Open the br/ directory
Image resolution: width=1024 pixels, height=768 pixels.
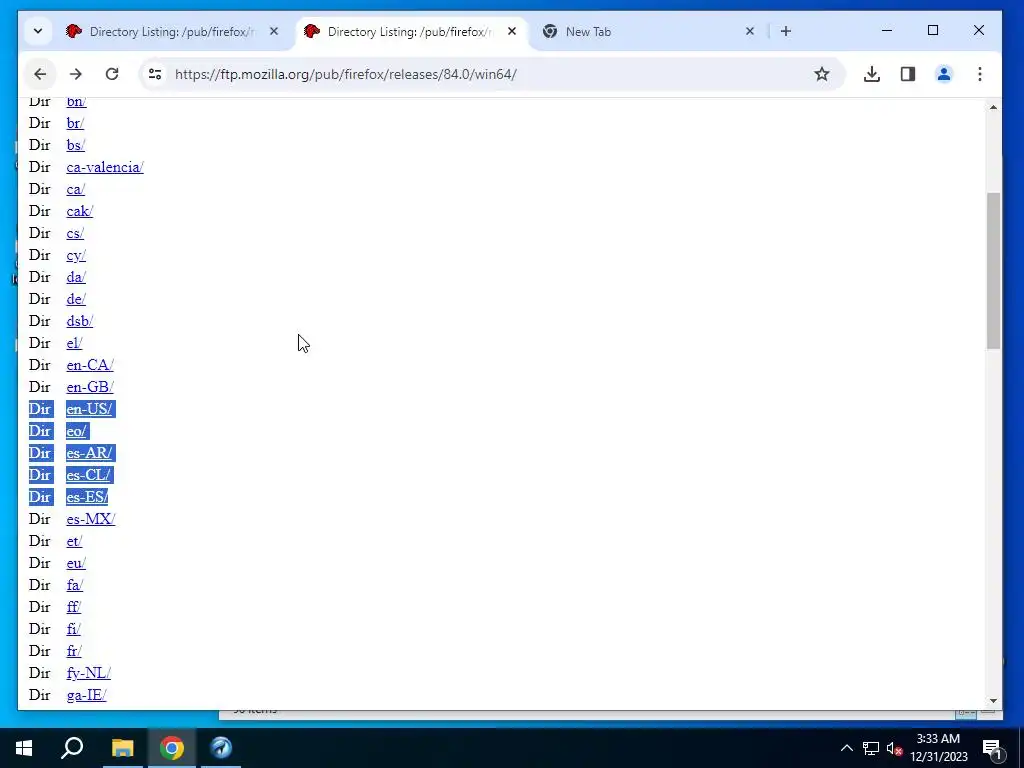(x=75, y=123)
